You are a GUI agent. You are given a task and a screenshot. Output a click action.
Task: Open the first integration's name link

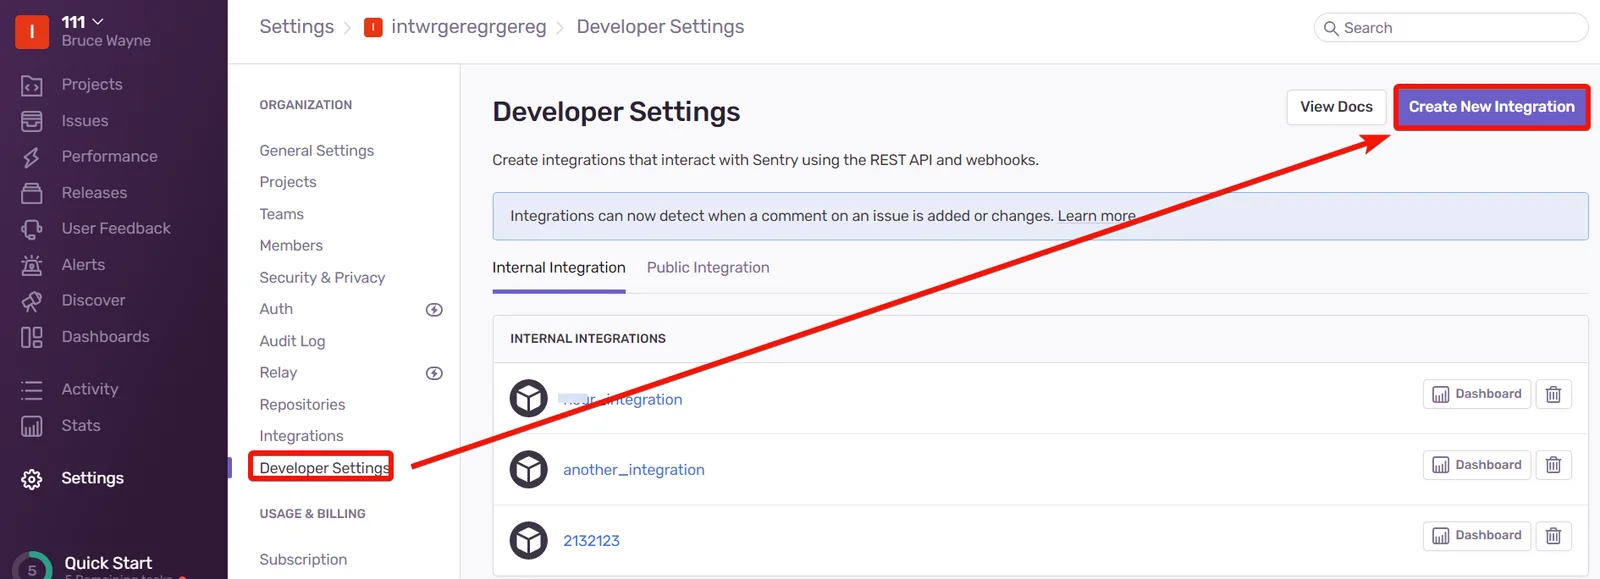(622, 399)
